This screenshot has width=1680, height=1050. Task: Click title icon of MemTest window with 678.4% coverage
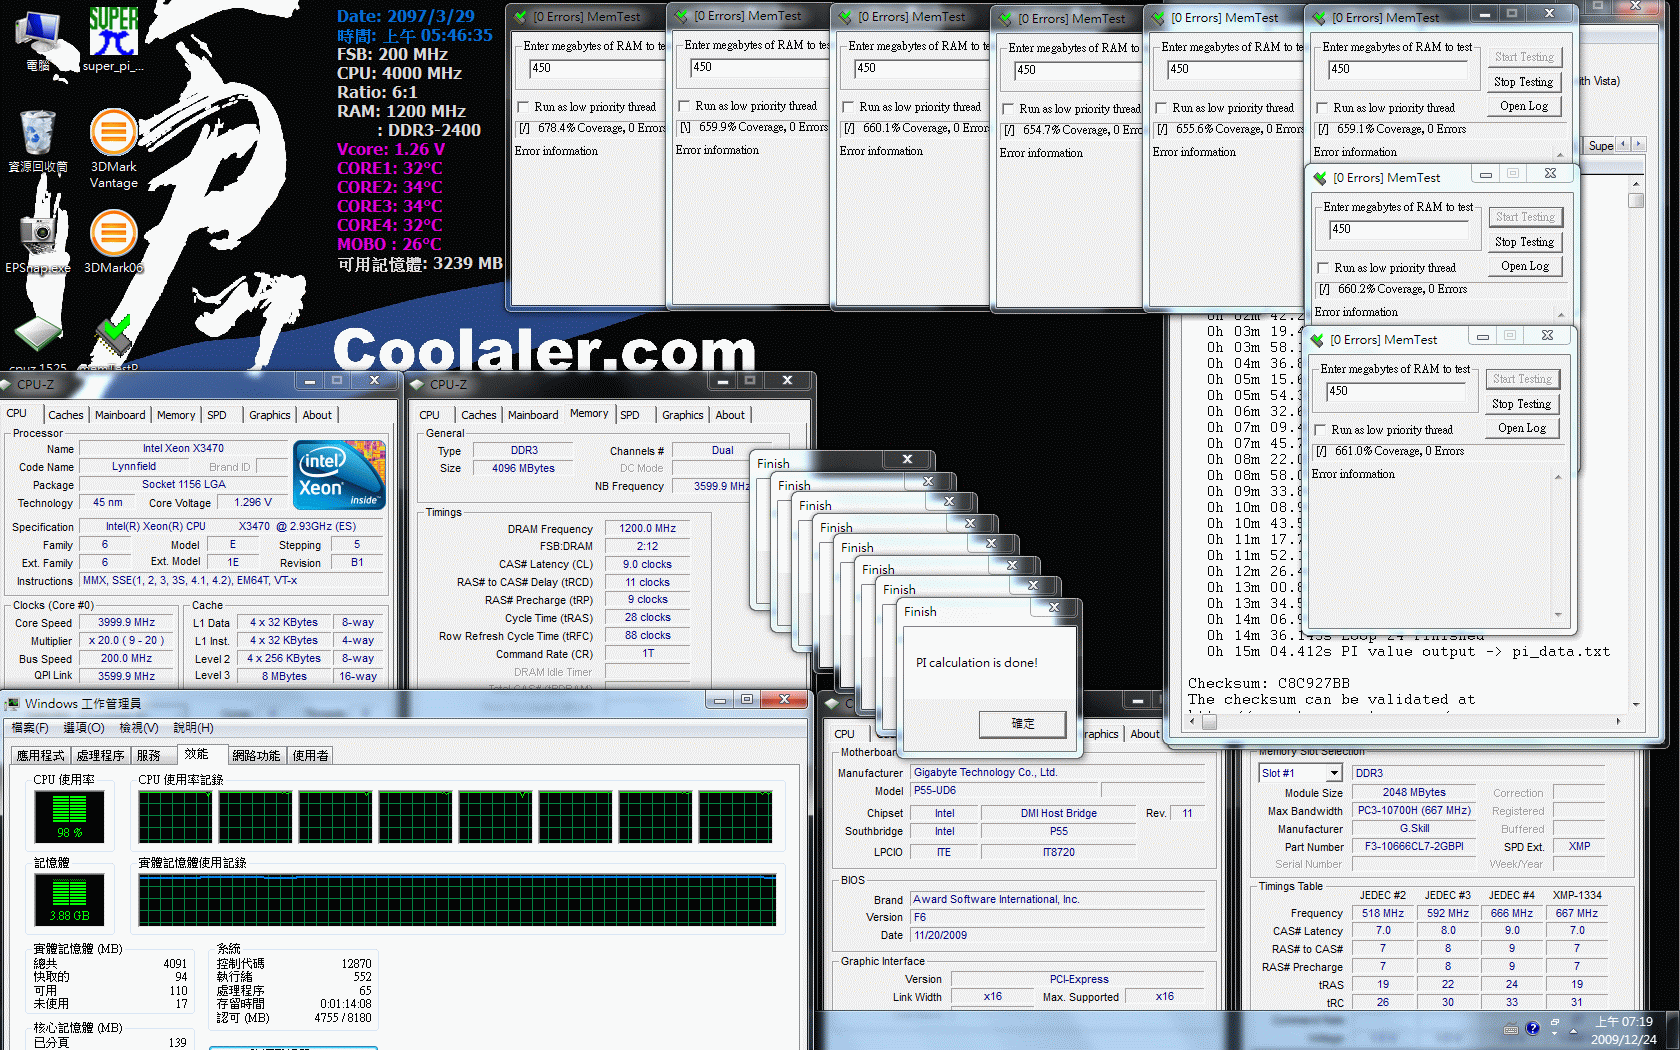(520, 17)
